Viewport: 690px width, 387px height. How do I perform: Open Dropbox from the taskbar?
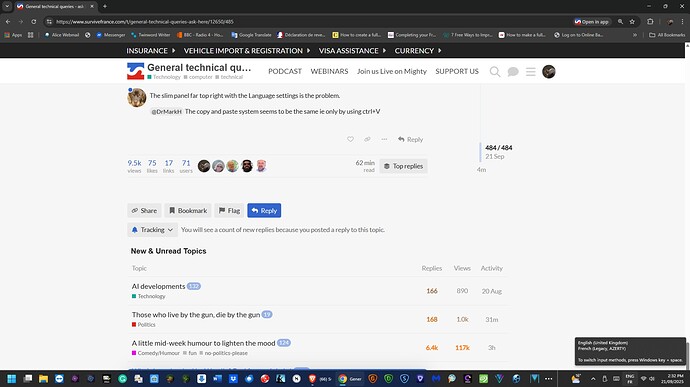pos(233,379)
